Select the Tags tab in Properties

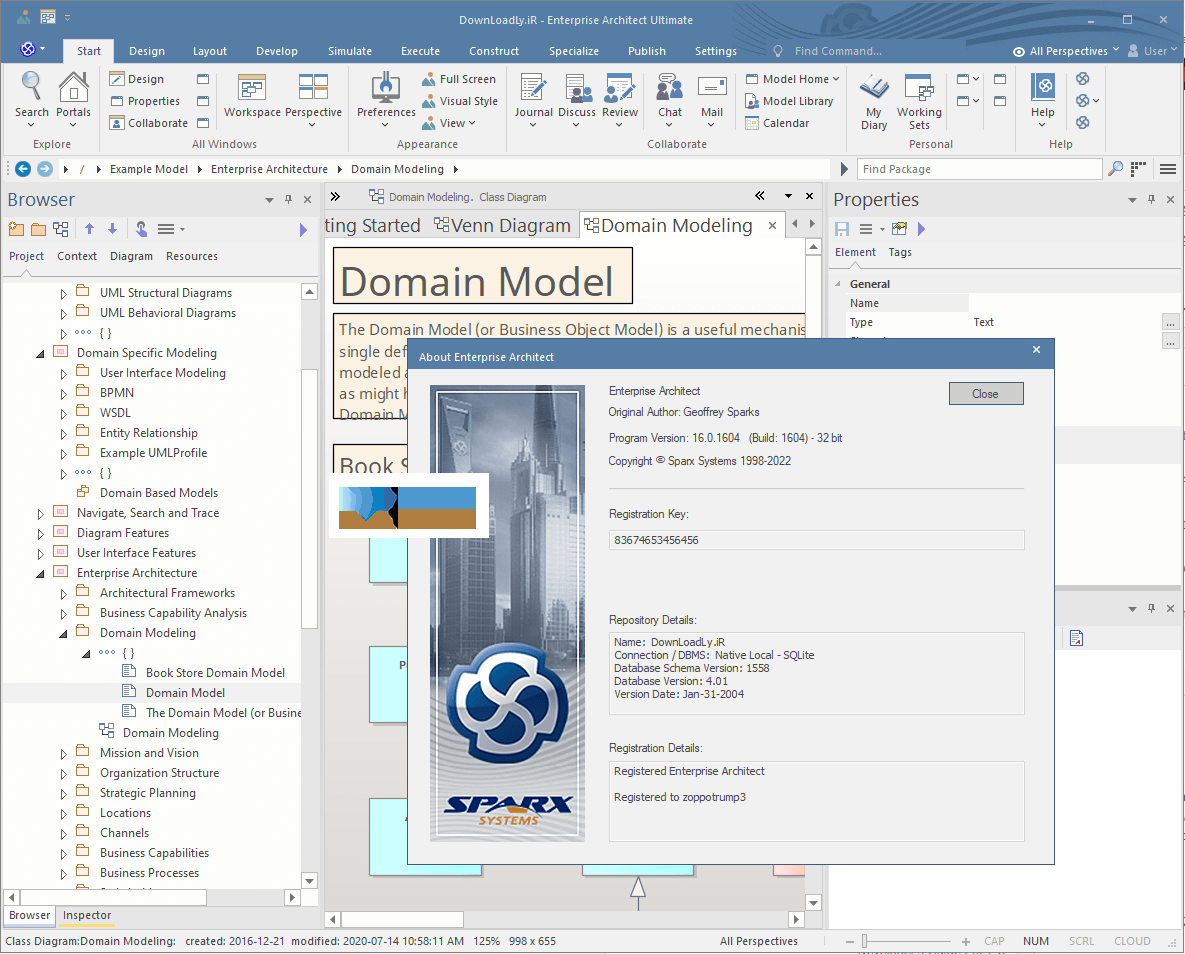pyautogui.click(x=900, y=252)
